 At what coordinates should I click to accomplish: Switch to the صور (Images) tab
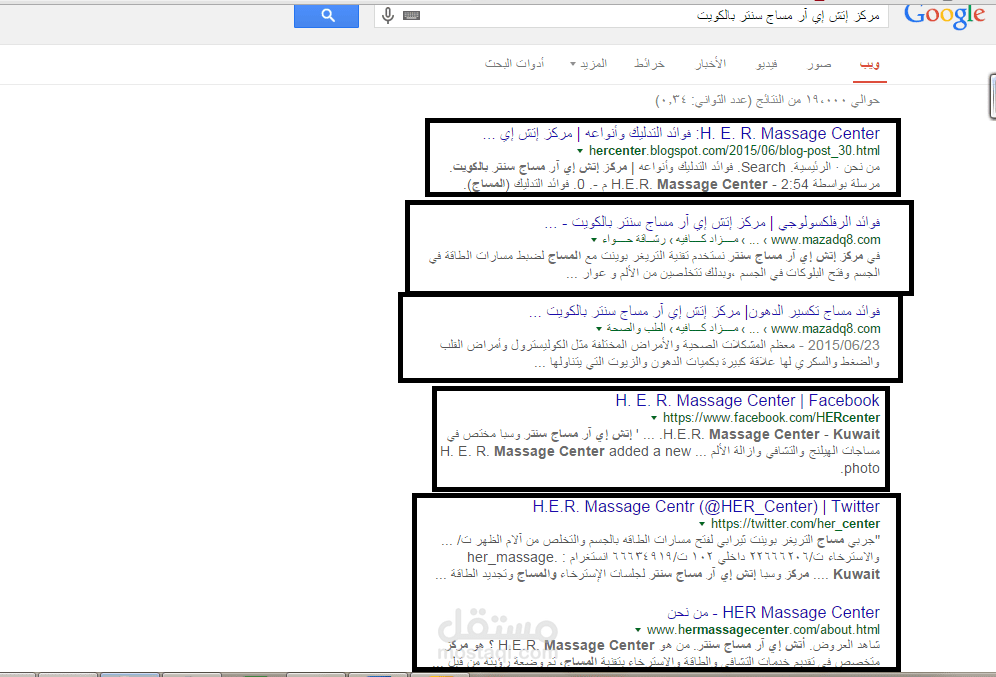819,64
